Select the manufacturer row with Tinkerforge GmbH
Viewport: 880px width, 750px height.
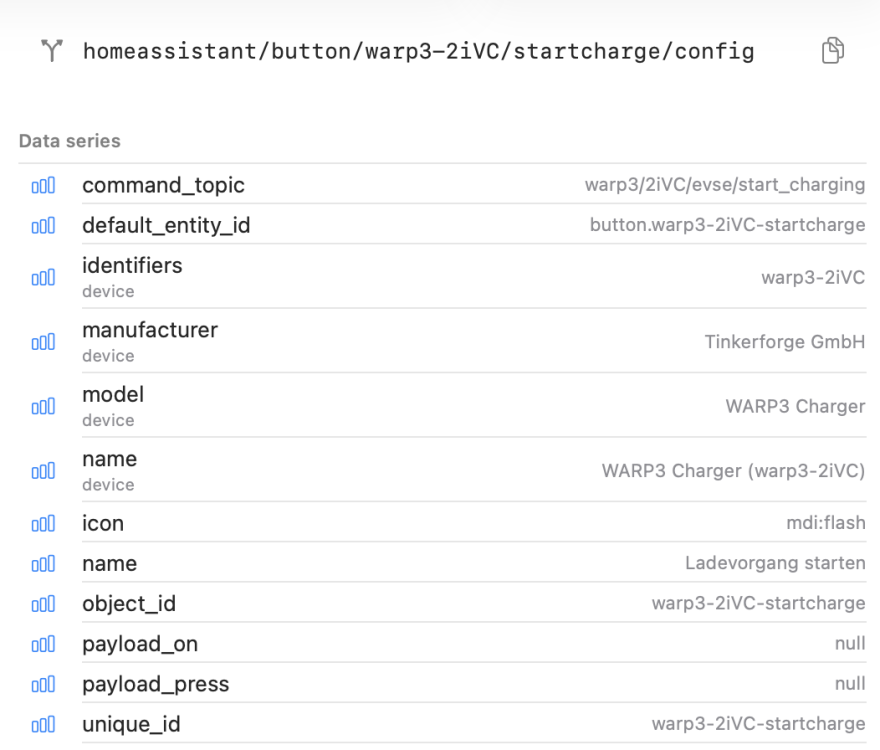442,341
